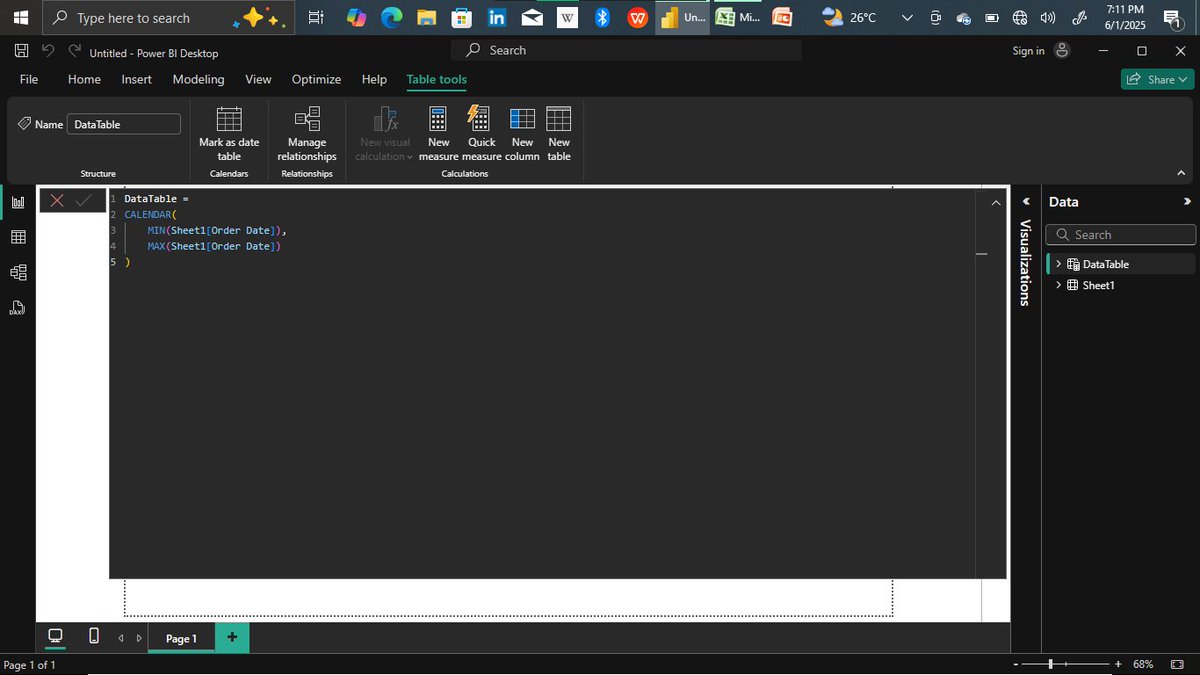
Task: Collapse the formula bar with the chevron
Action: pos(995,203)
